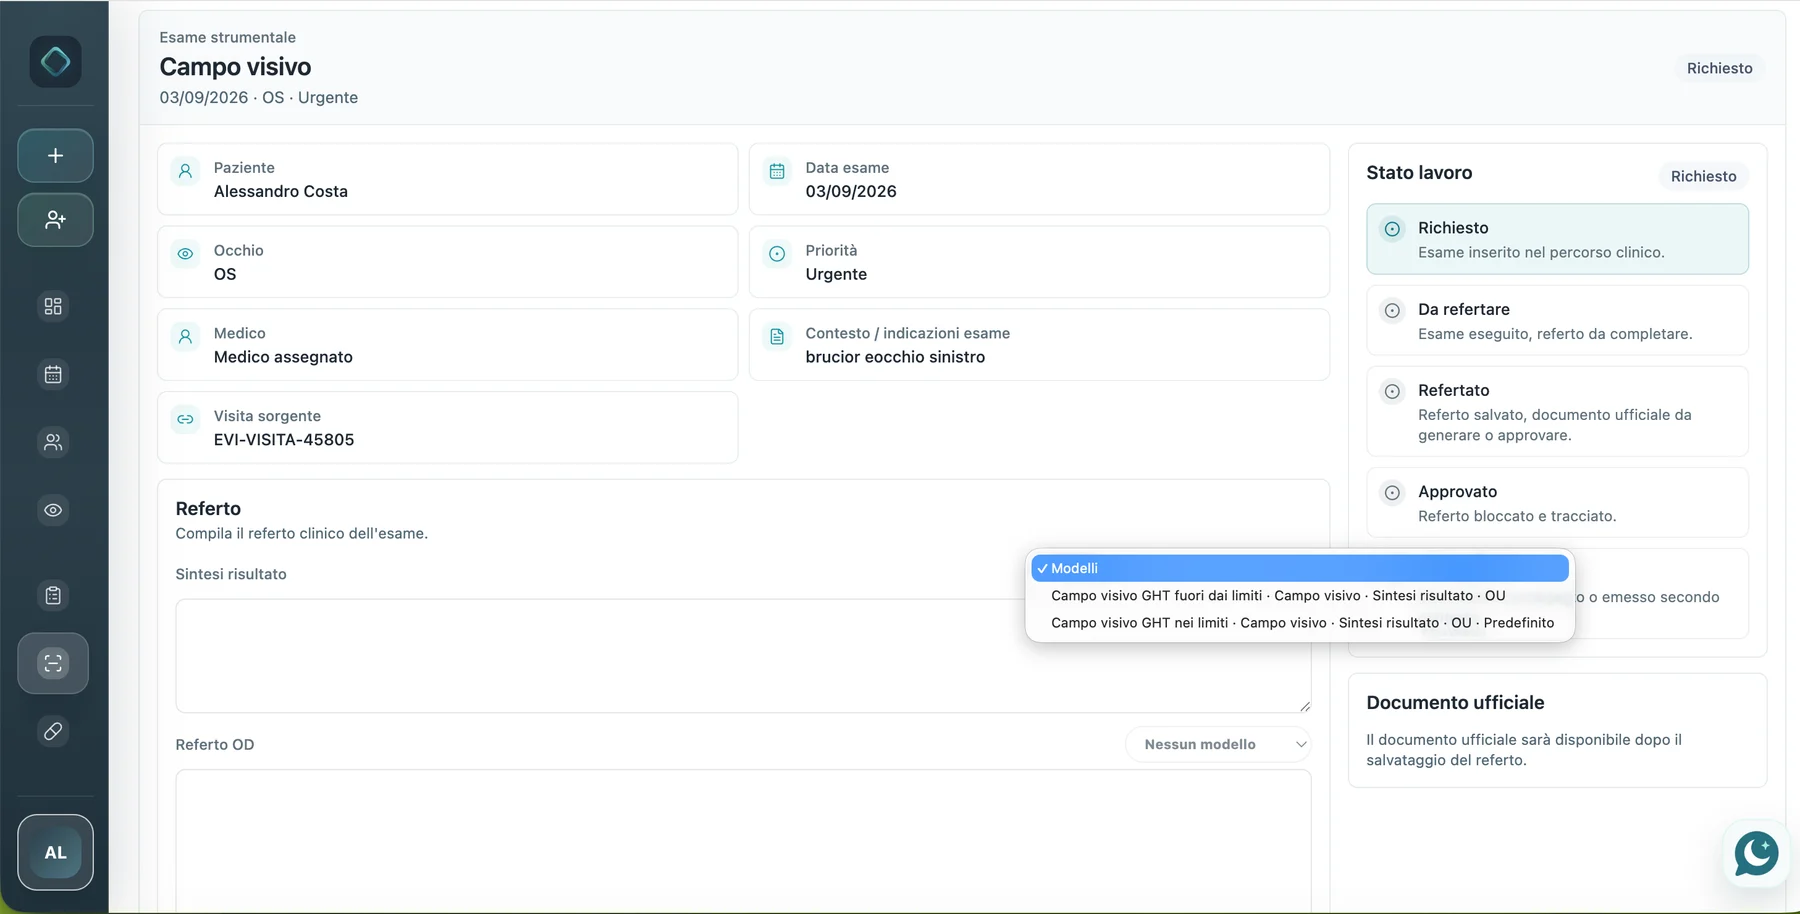Select the Approvato status
Screen dimensions: 1800x914
click(1557, 503)
